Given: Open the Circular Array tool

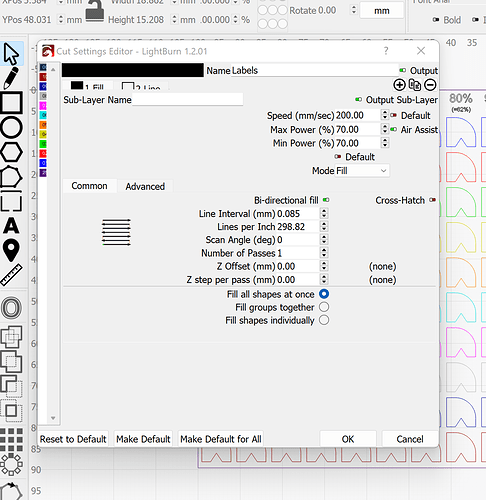Looking at the screenshot, I should click(12, 464).
